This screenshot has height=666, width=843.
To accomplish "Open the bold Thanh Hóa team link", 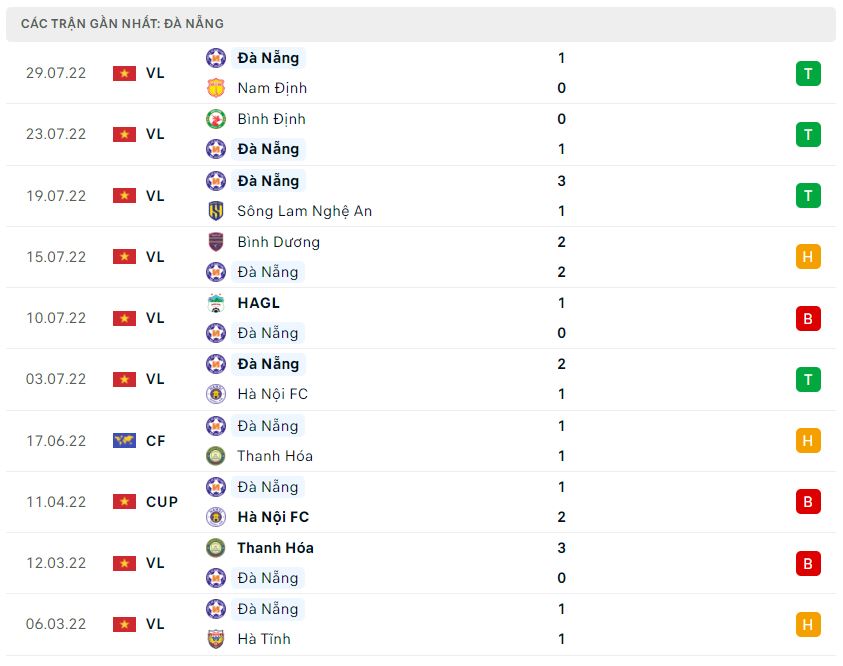I will tap(275, 548).
